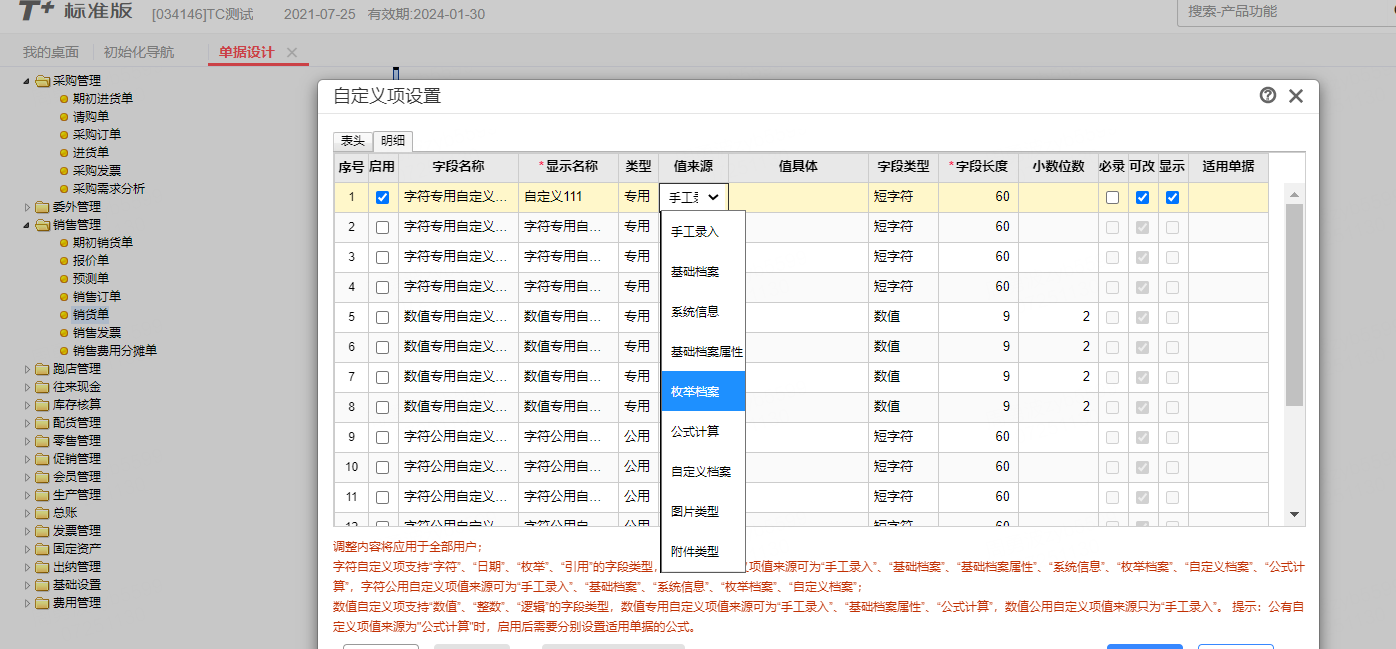
Task: Open 报价单 in the navigation tree
Action: (91, 261)
